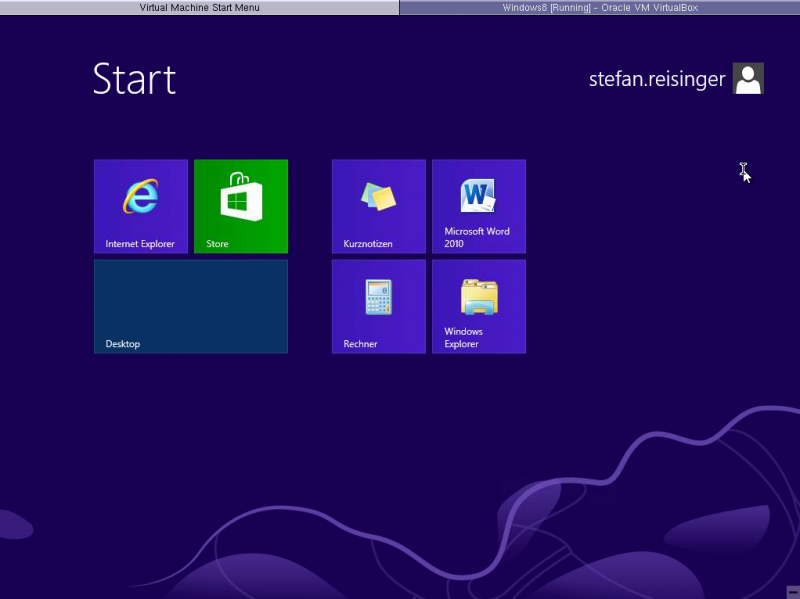This screenshot has width=800, height=599.
Task: Click the user account avatar picture
Action: coord(748,78)
